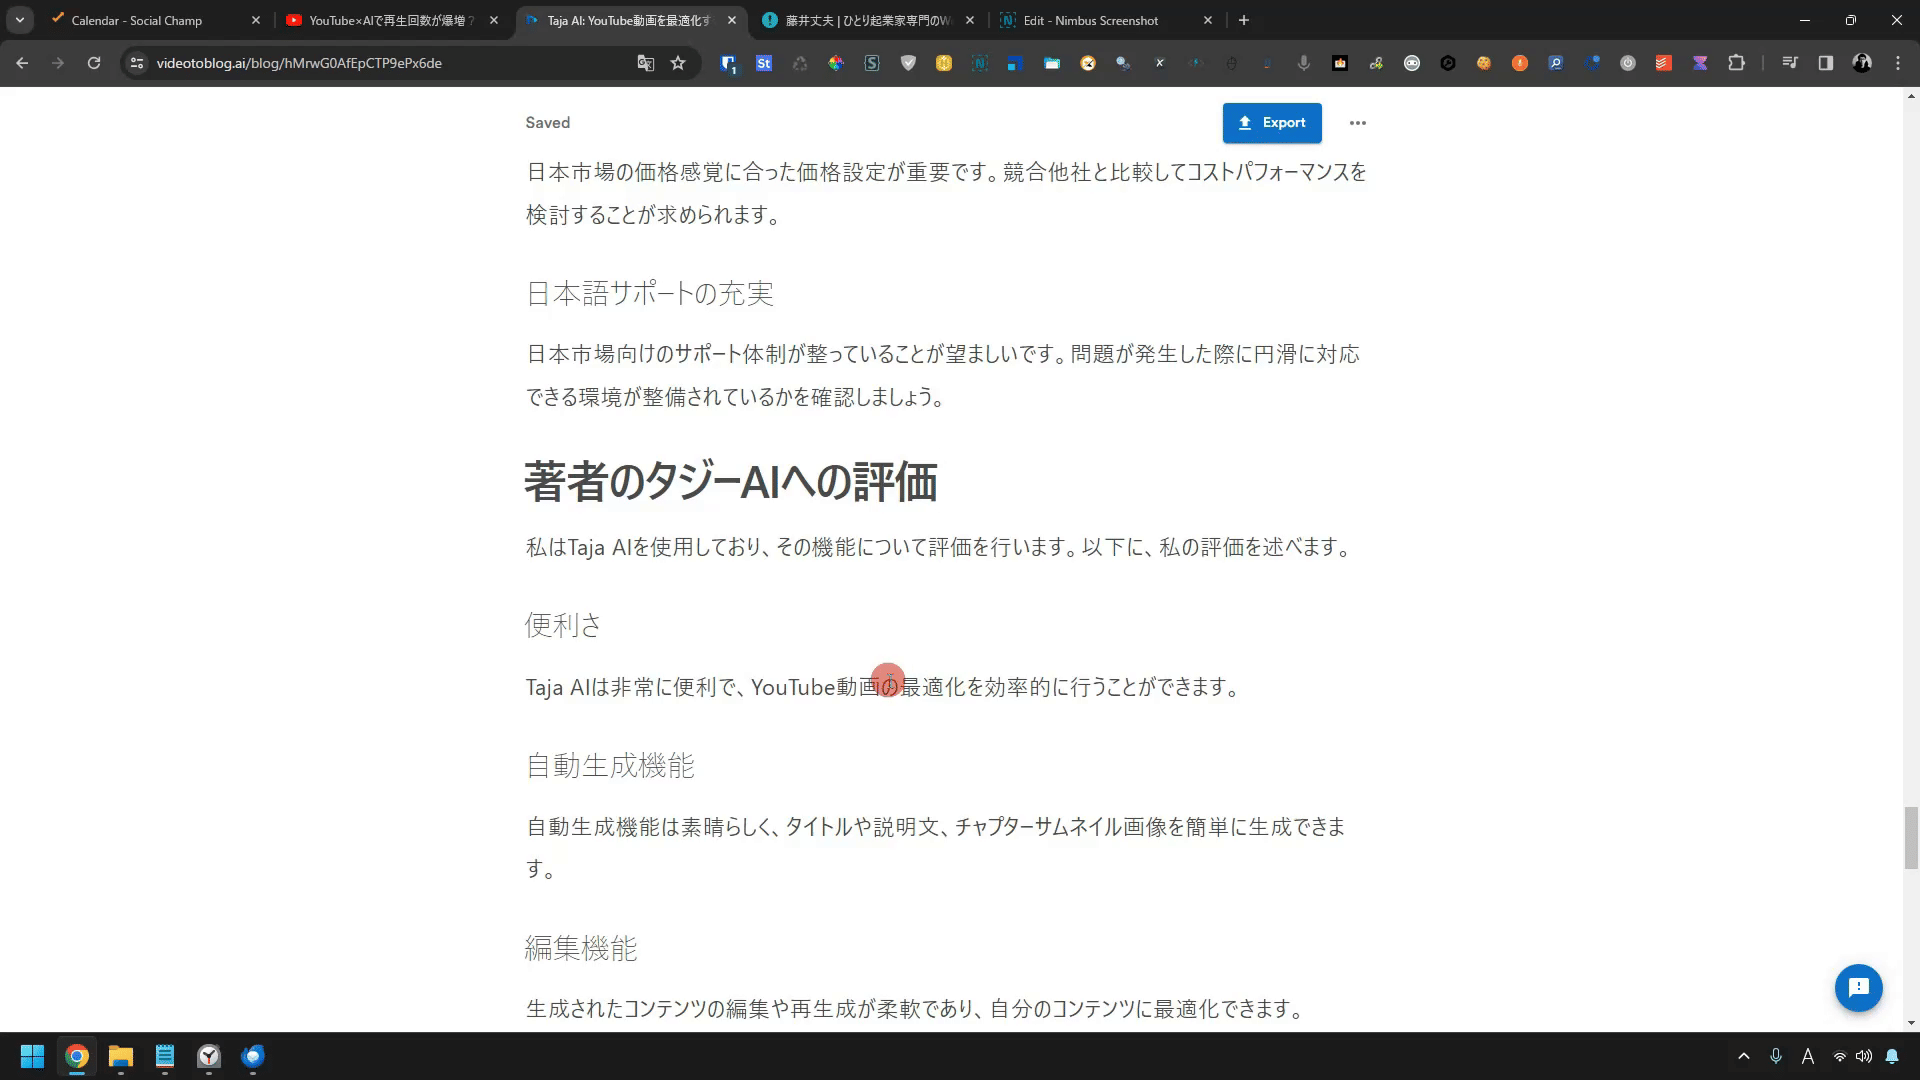
Task: Open the Extensions puzzle piece menu
Action: coord(1736,63)
